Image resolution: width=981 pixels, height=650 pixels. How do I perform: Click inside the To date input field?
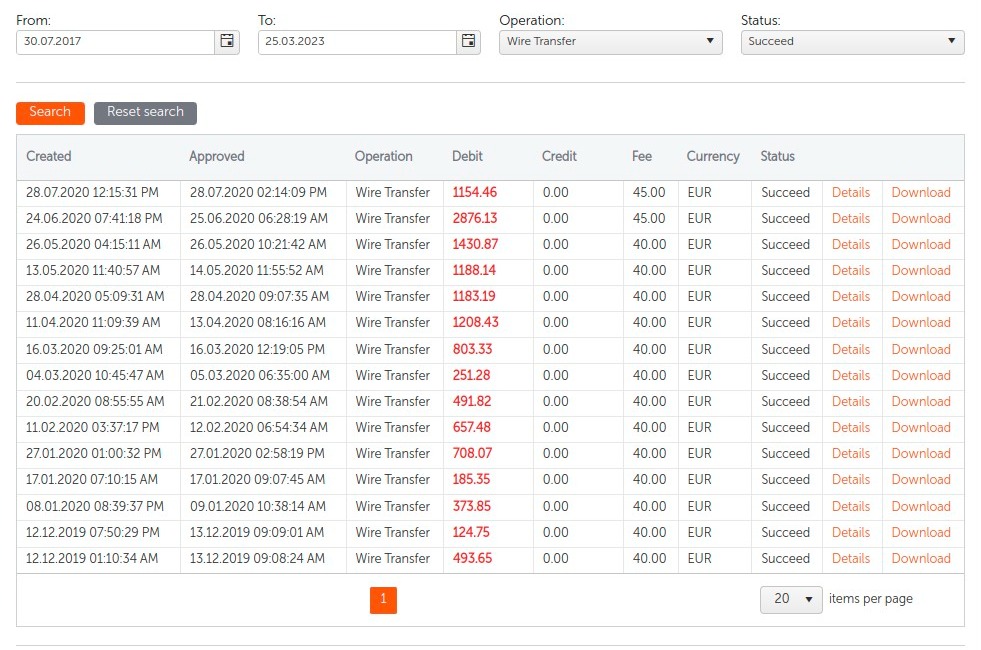[357, 42]
